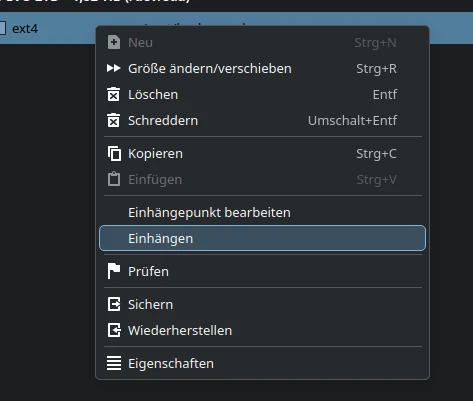This screenshot has height=401, width=473.
Task: Click the new document icon beside Neu
Action: [114, 42]
